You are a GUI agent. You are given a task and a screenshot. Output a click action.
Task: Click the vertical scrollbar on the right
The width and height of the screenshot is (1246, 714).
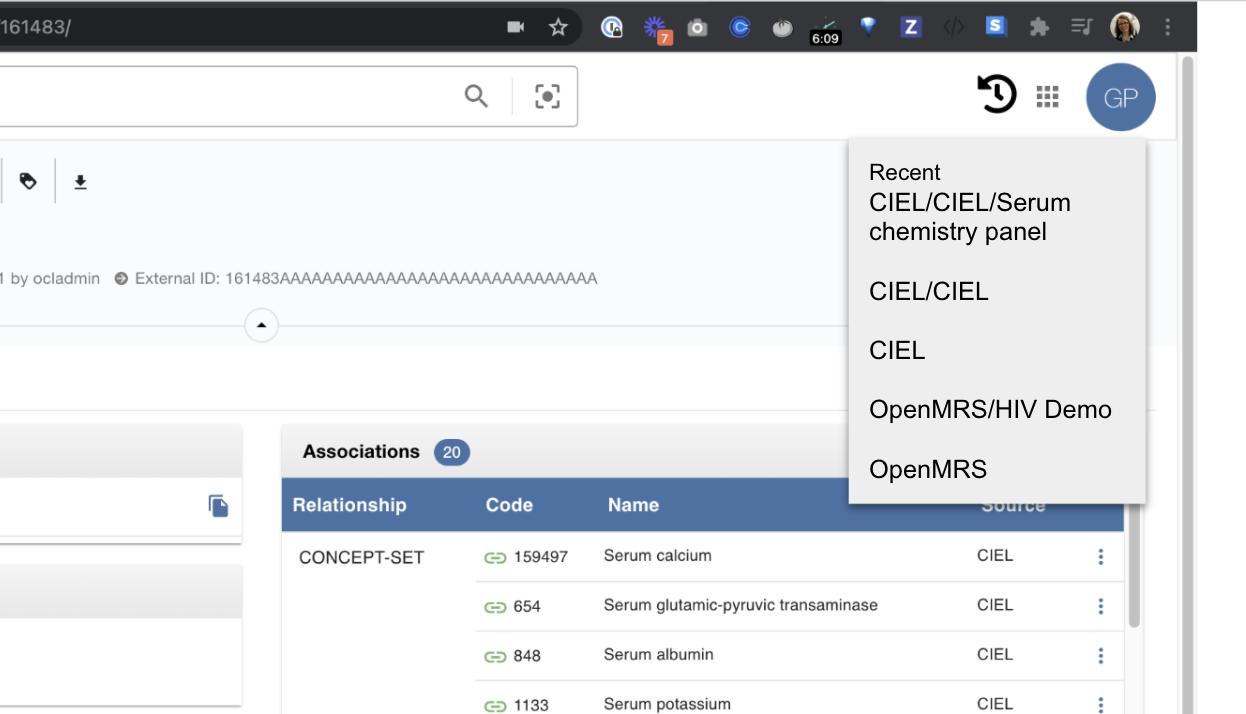coord(1188,300)
